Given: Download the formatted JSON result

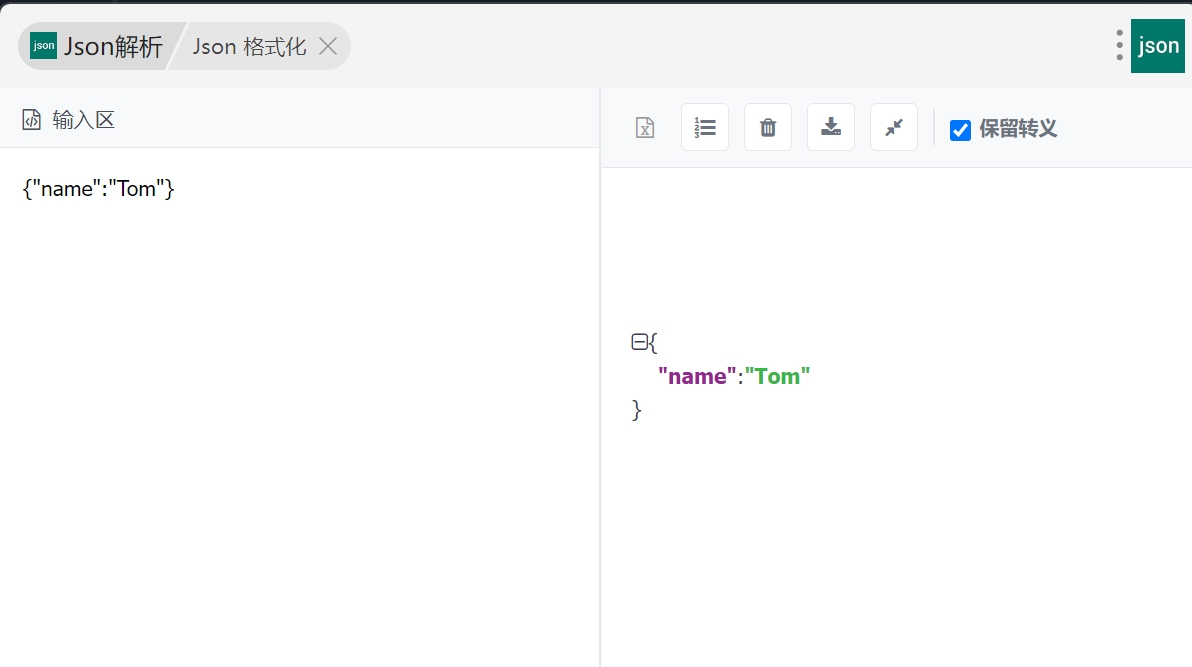Looking at the screenshot, I should tap(831, 127).
